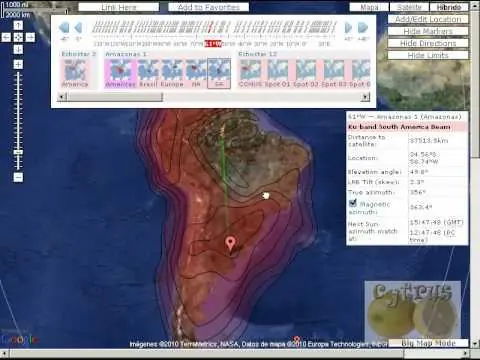
Task: Jump satellites far right with the double arrow
Action: 363,28
